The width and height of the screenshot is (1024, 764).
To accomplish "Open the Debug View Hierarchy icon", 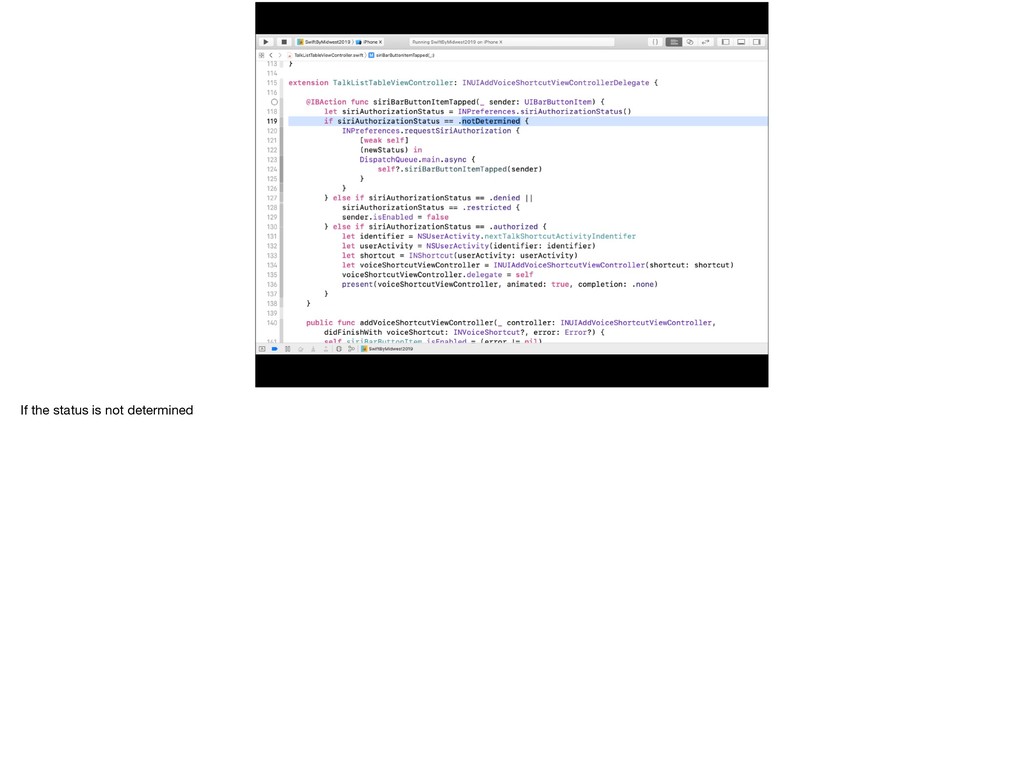I will coord(339,349).
